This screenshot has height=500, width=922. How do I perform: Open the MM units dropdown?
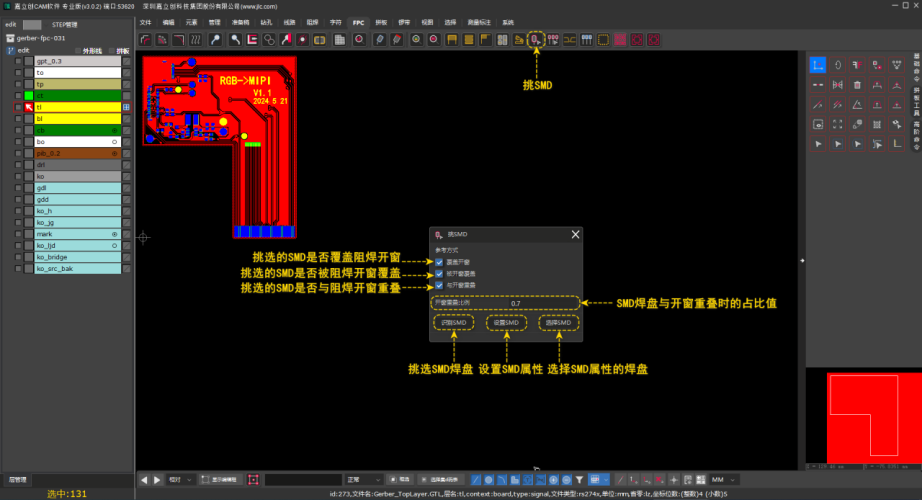tap(724, 480)
